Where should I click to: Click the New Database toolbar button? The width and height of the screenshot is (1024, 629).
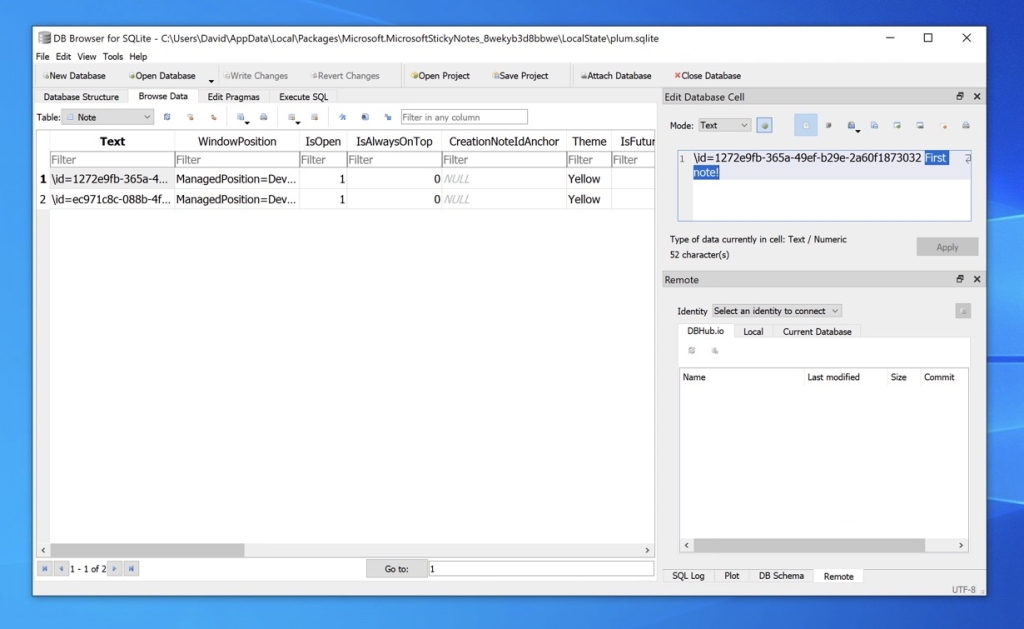click(74, 76)
